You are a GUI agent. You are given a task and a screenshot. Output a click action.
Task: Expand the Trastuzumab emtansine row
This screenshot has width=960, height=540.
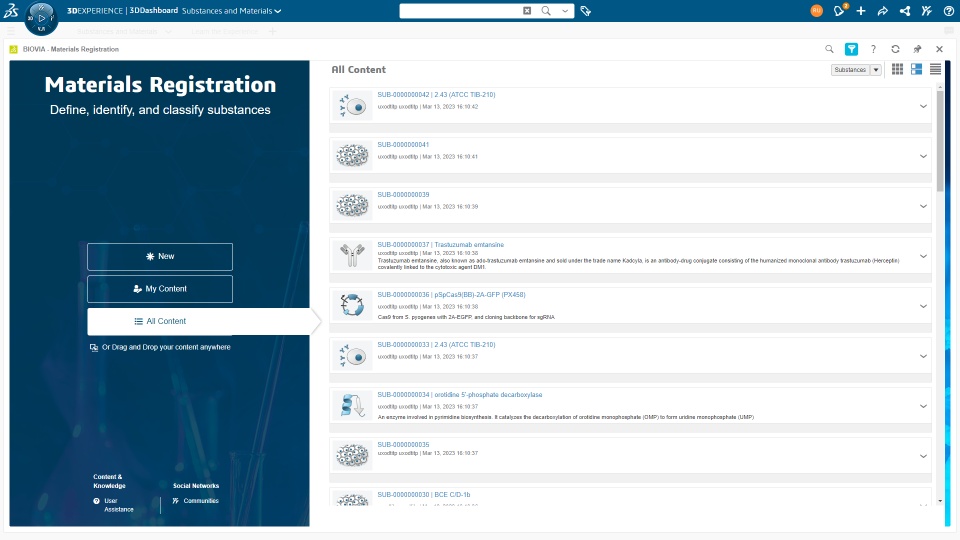click(923, 257)
